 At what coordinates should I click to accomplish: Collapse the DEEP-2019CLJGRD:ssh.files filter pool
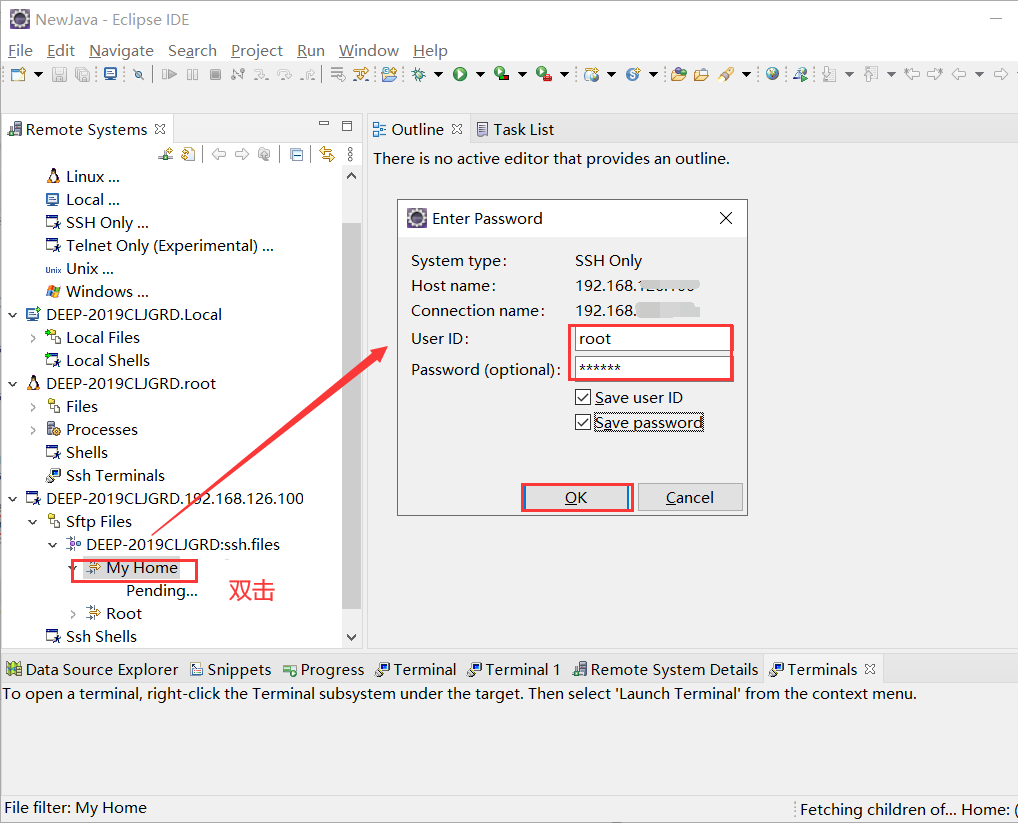coord(53,545)
